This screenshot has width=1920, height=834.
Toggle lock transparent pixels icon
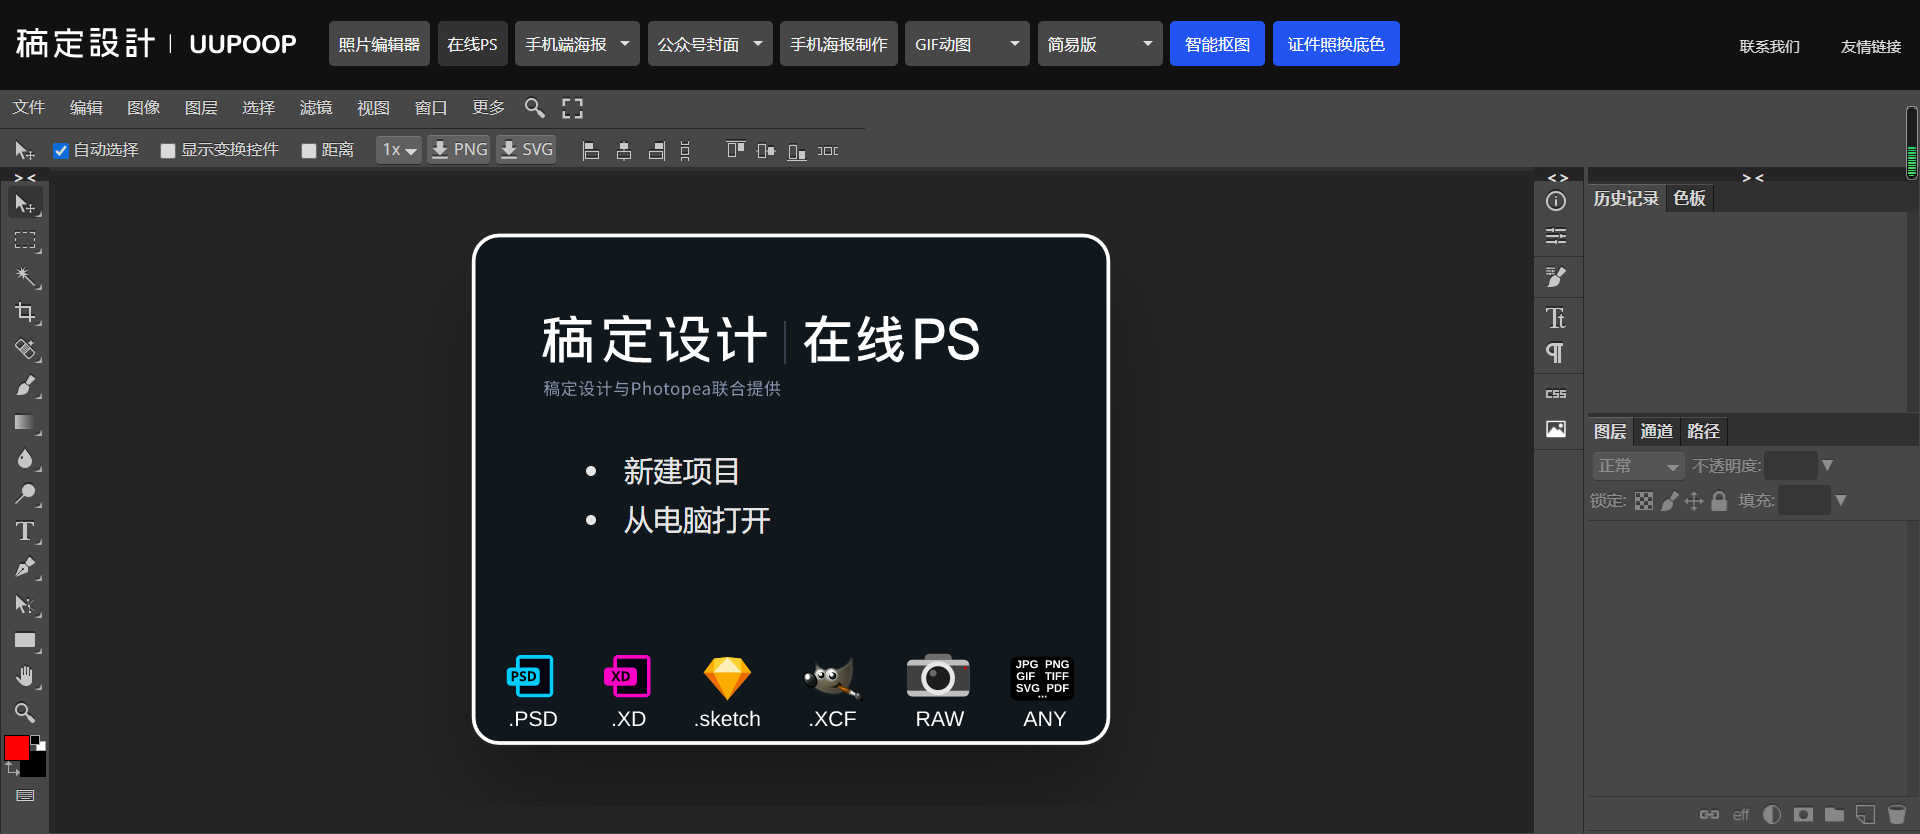pyautogui.click(x=1644, y=501)
